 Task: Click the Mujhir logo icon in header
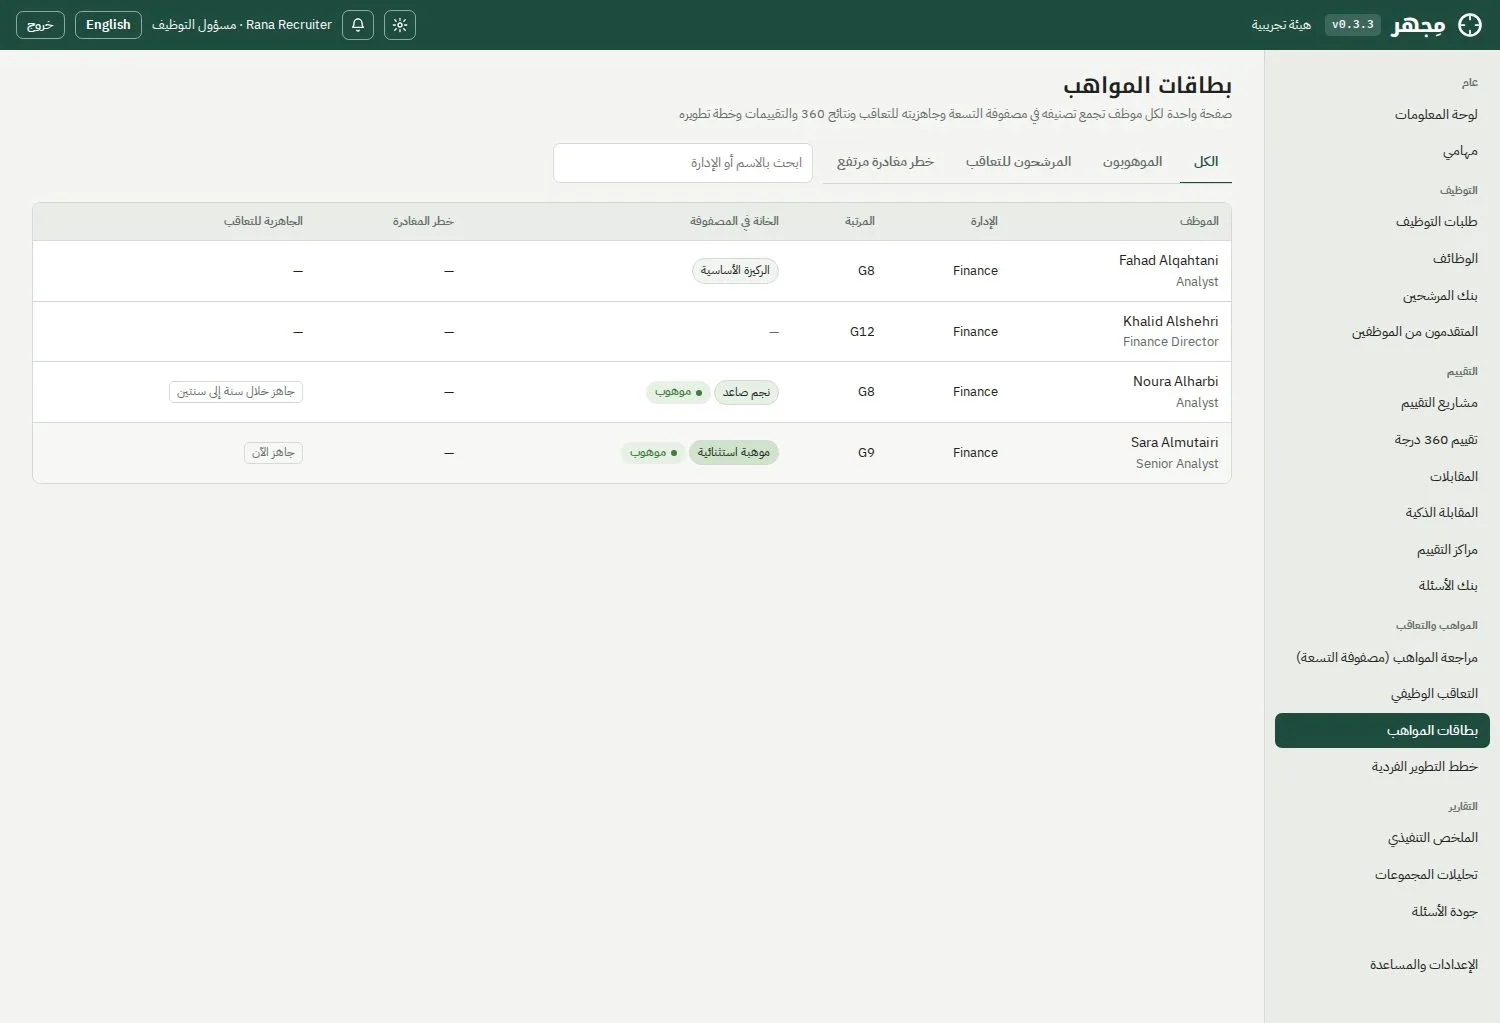[x=1470, y=25]
